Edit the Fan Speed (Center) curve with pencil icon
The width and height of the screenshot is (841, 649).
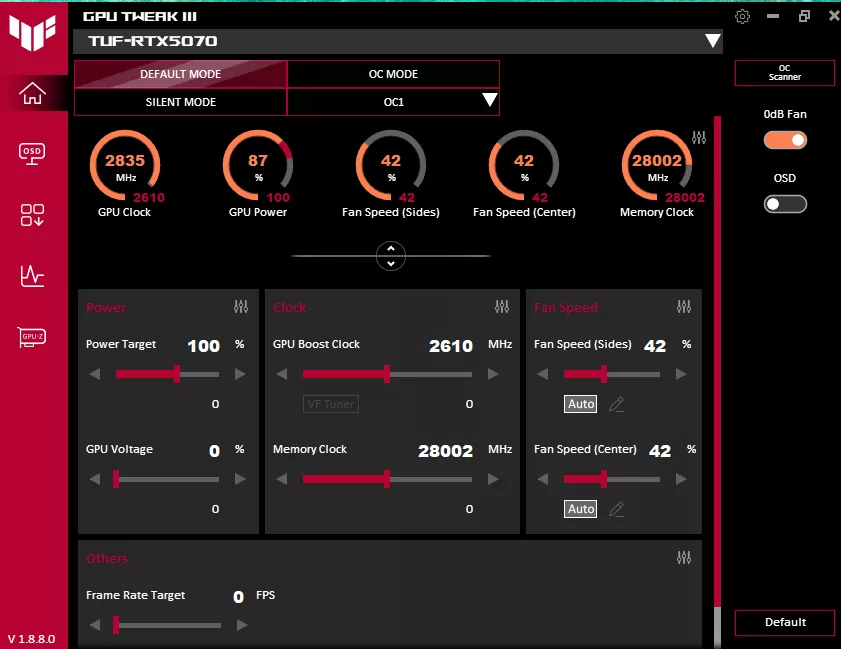coord(617,509)
